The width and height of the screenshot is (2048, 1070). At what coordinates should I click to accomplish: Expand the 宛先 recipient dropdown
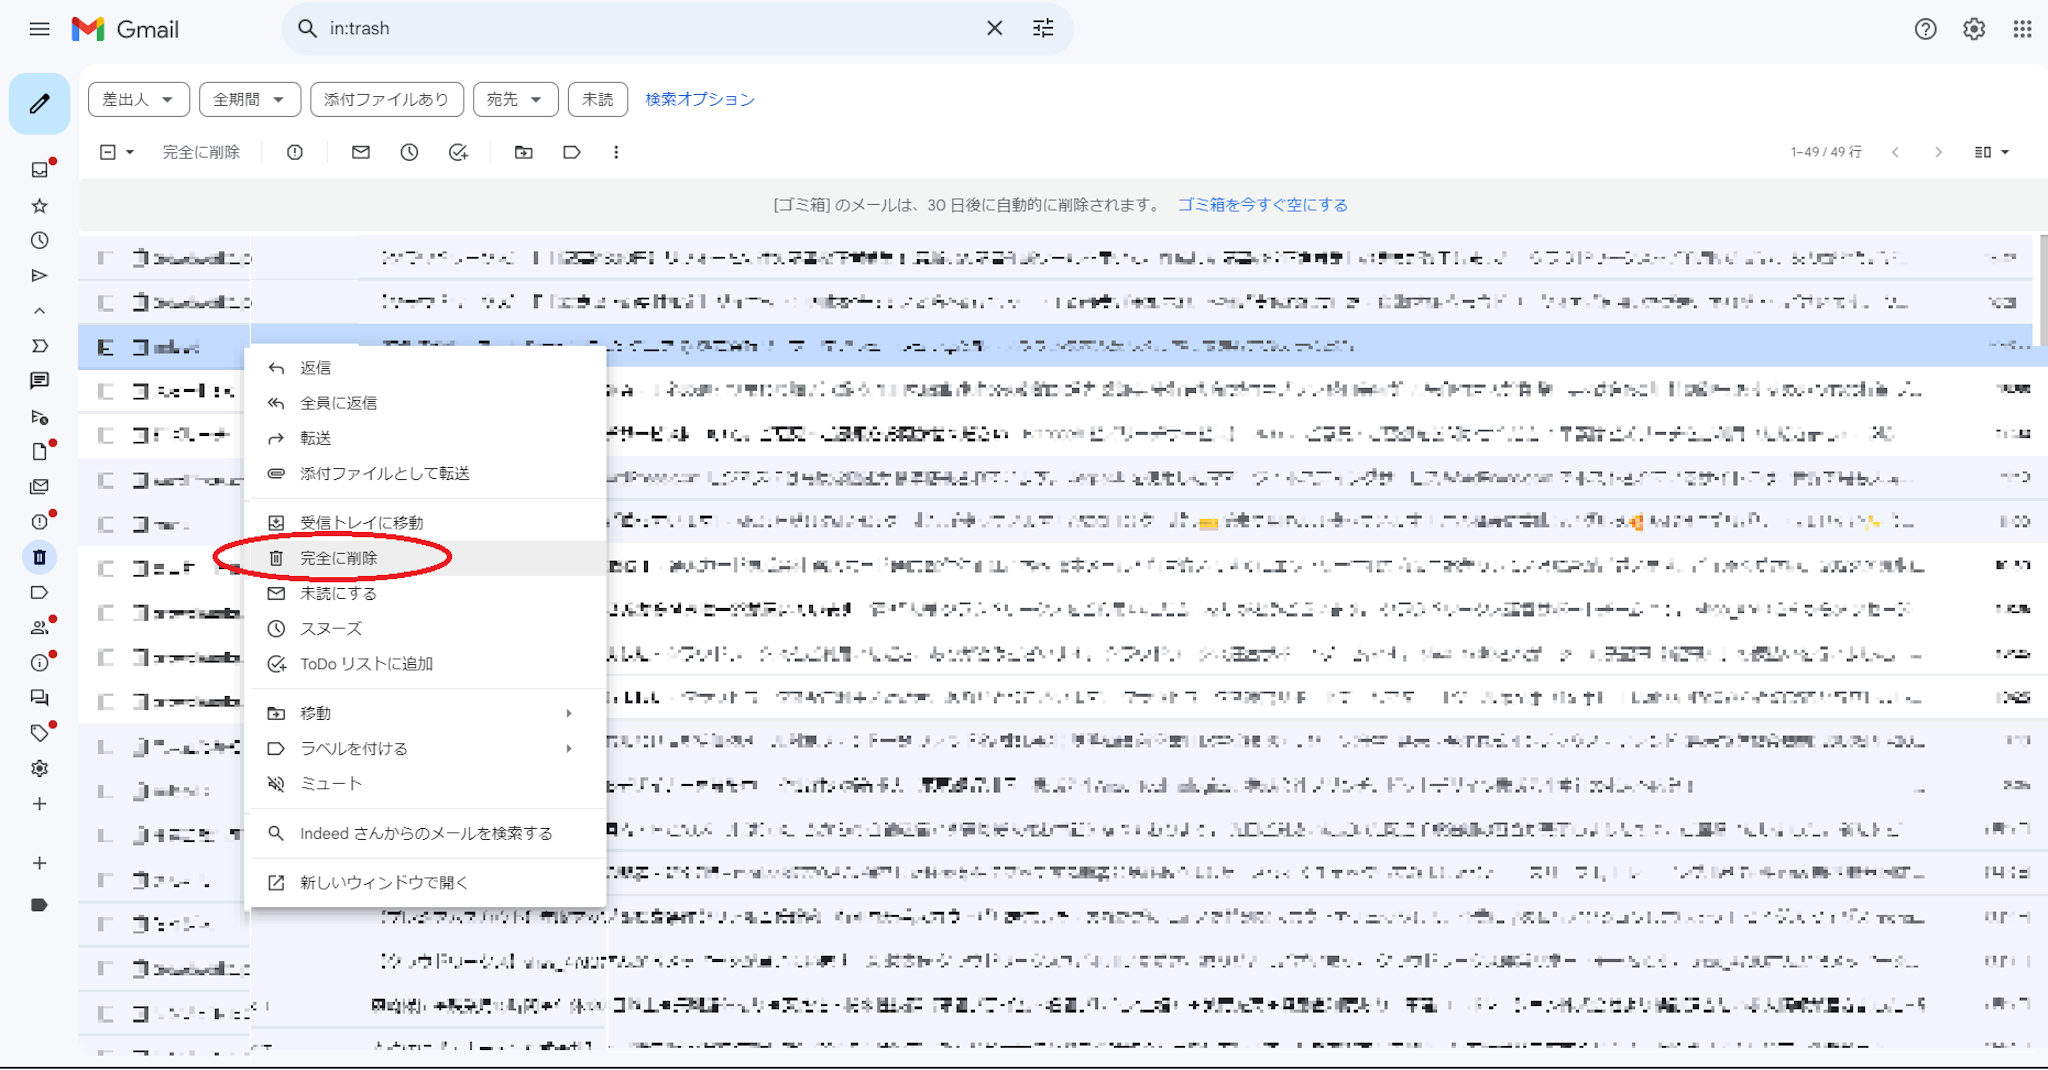click(x=514, y=99)
